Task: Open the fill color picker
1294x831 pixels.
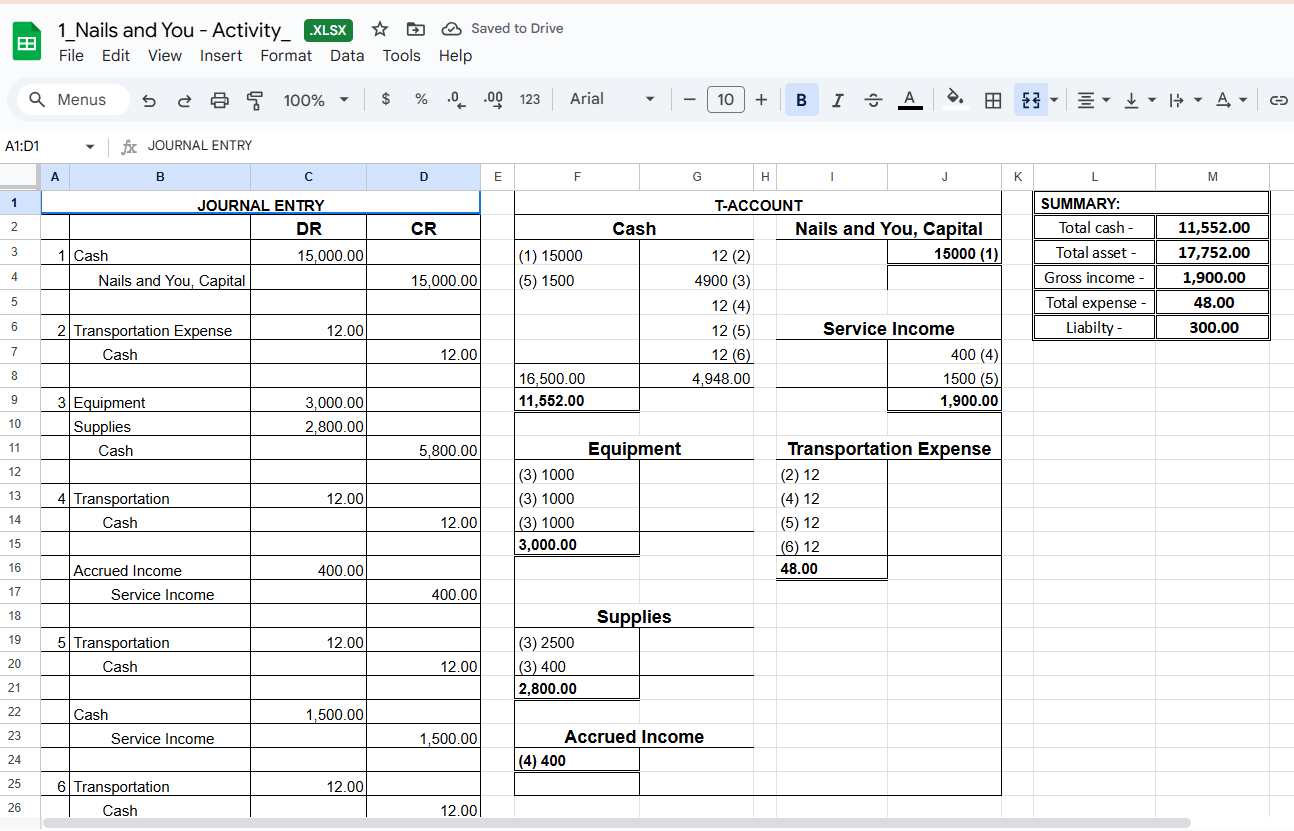Action: coord(956,99)
